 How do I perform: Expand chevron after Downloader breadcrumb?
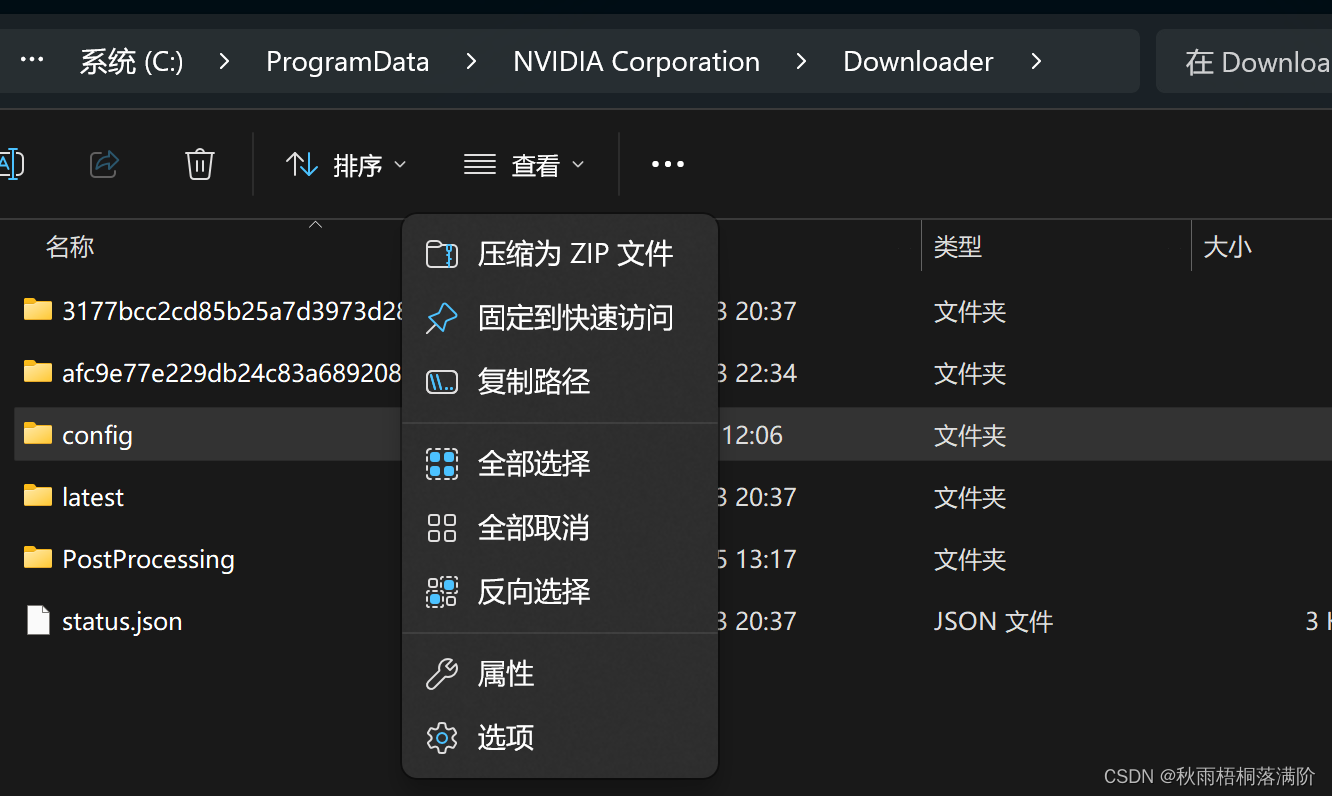coord(1036,61)
